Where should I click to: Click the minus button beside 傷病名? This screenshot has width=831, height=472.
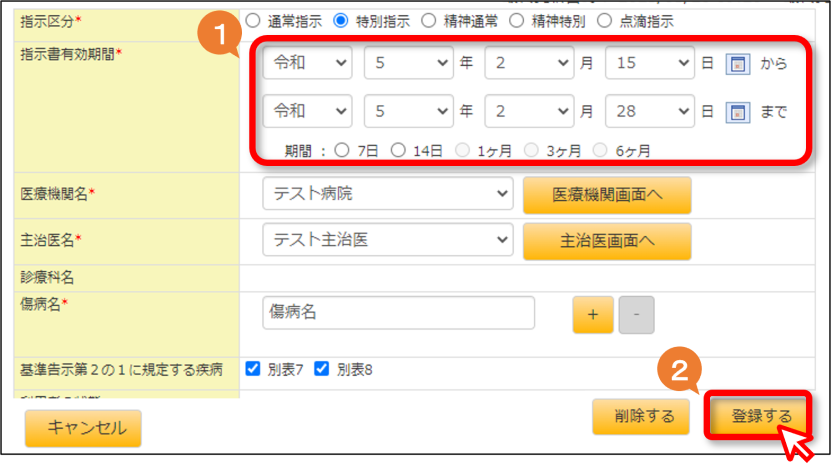[636, 315]
